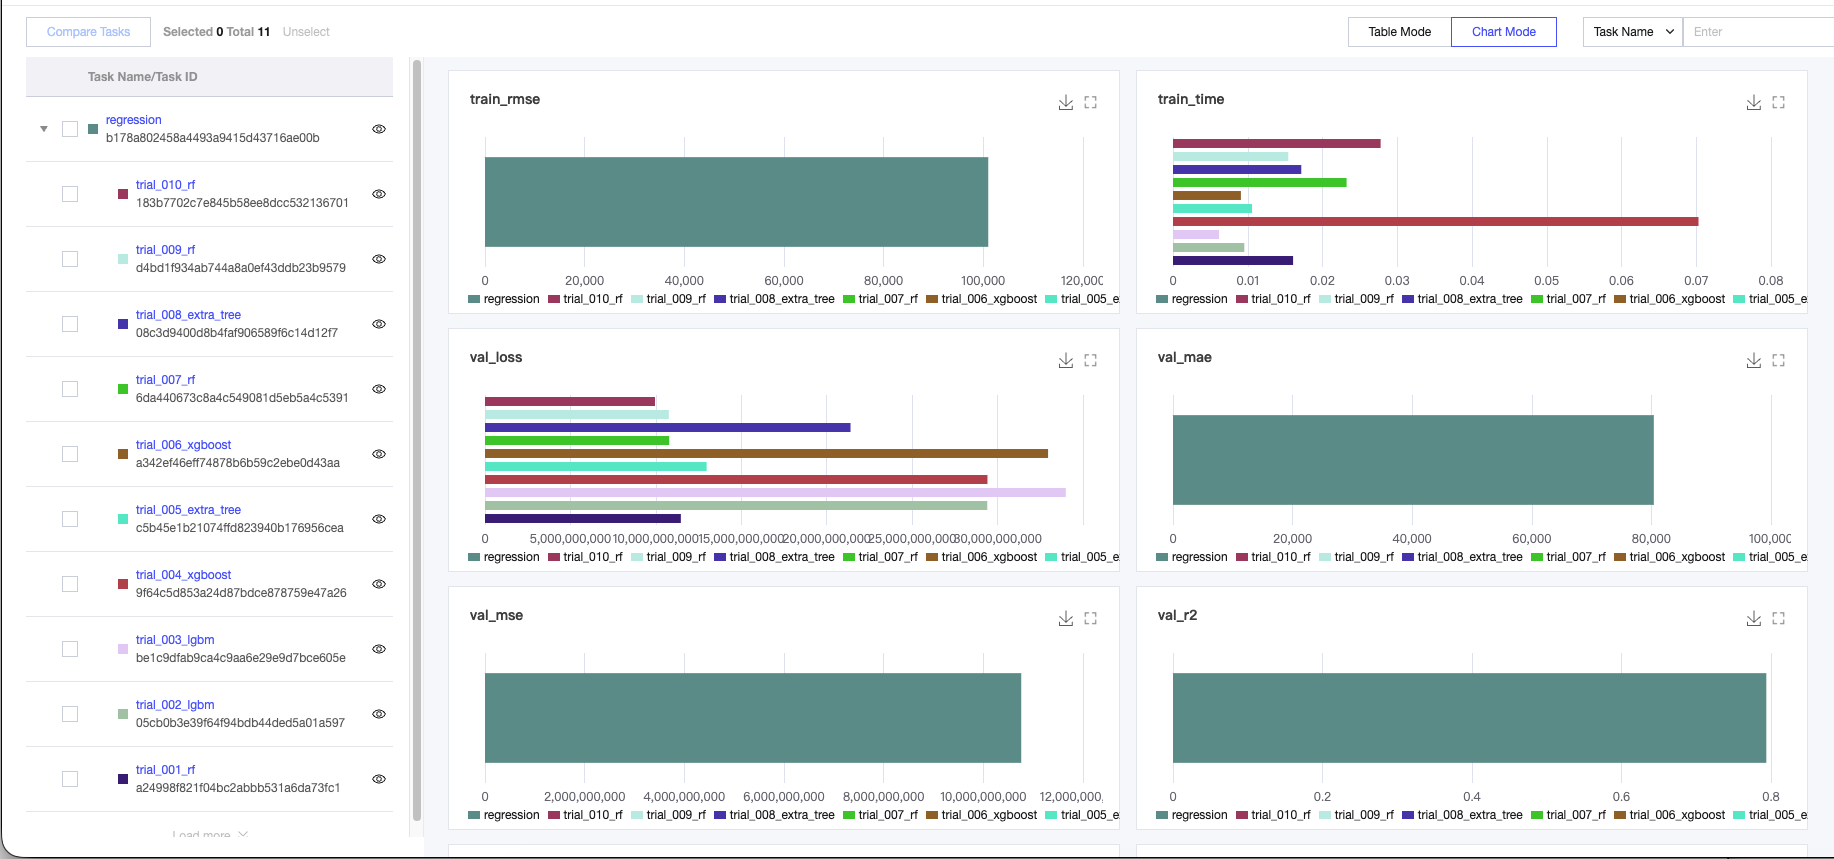Toggle trial_007_rf in train_time legend
1834x859 pixels.
click(x=1568, y=299)
